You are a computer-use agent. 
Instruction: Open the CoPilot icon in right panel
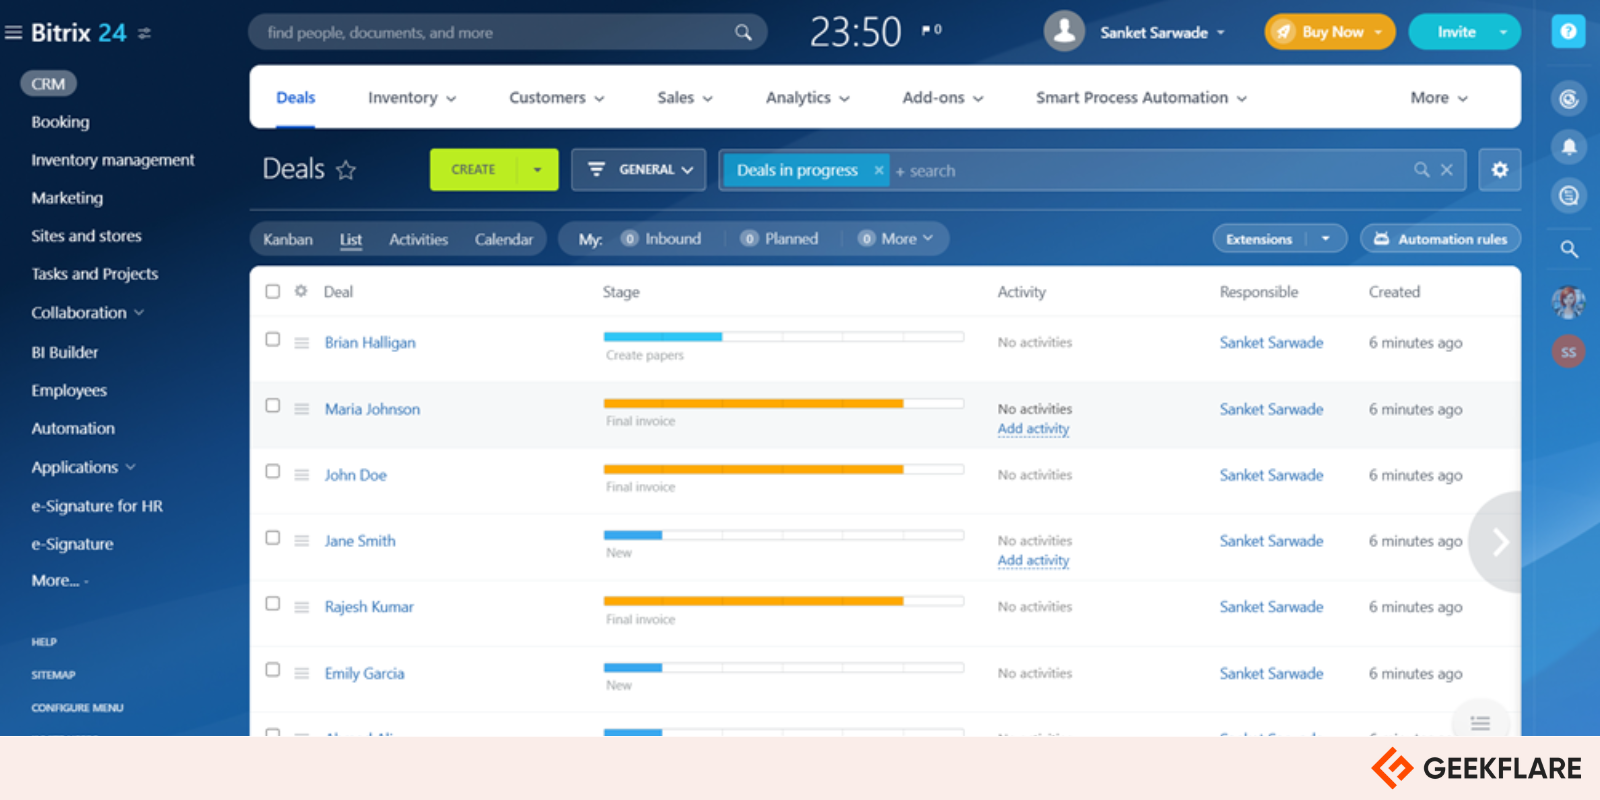click(1569, 98)
